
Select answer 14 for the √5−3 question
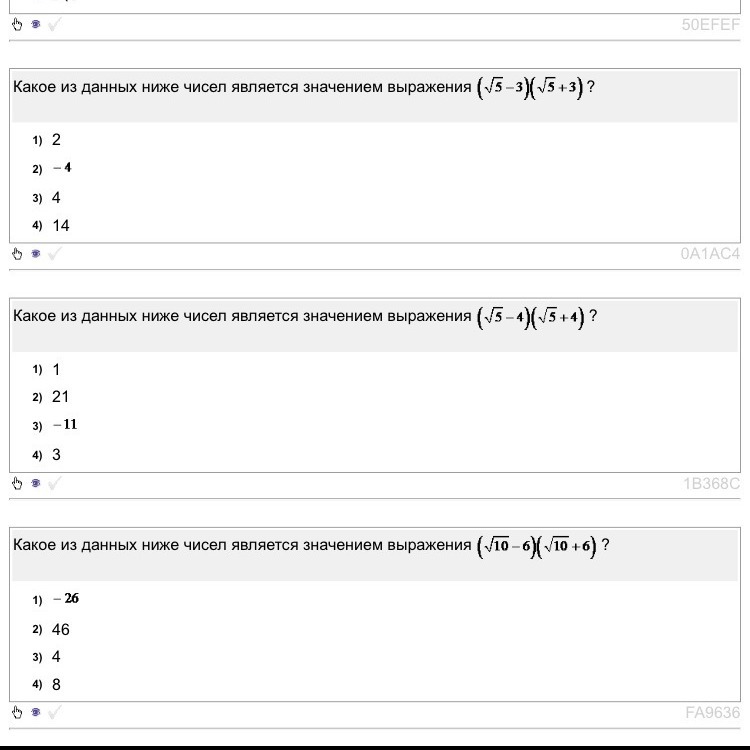(61, 226)
